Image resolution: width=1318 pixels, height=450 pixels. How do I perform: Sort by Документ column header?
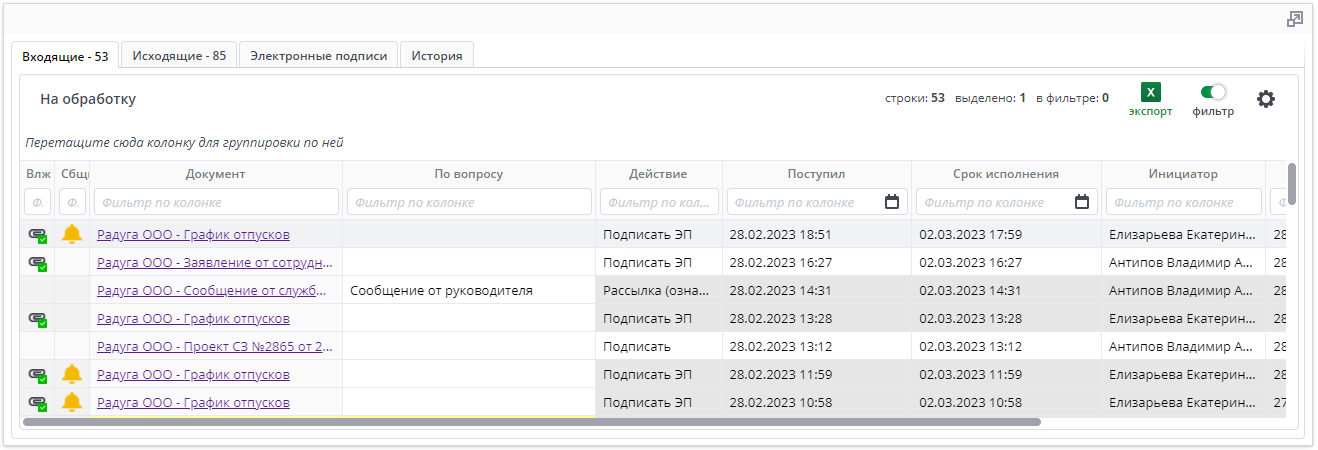[215, 174]
